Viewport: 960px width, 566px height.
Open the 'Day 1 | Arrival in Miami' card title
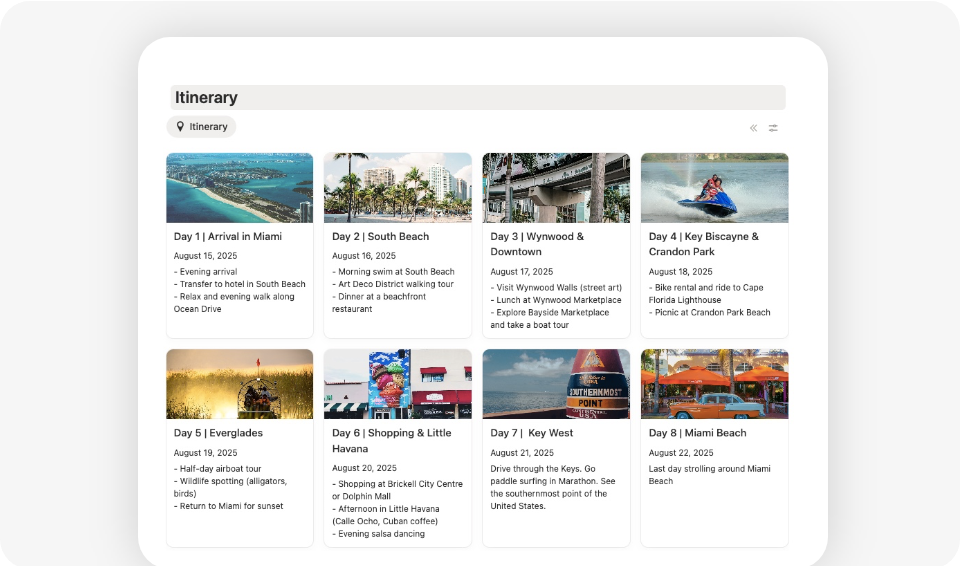228,236
